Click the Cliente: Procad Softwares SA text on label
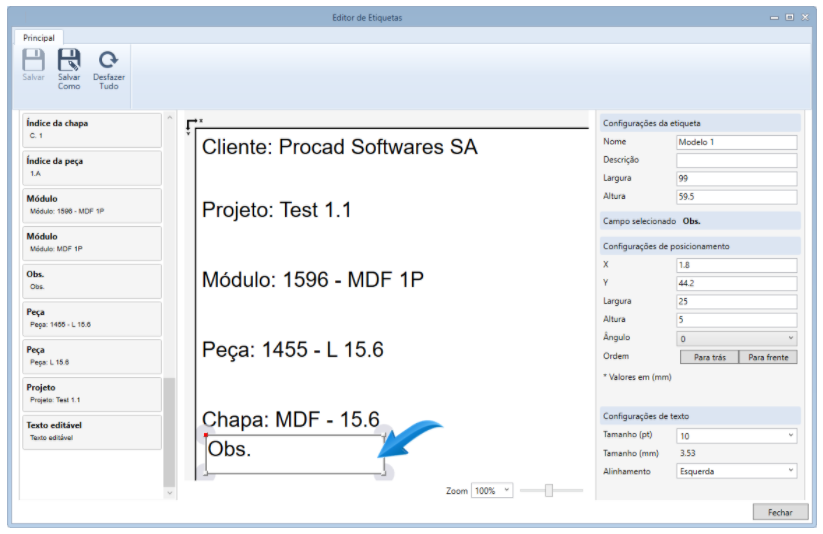Screen dimensions: 823x534 pos(340,147)
